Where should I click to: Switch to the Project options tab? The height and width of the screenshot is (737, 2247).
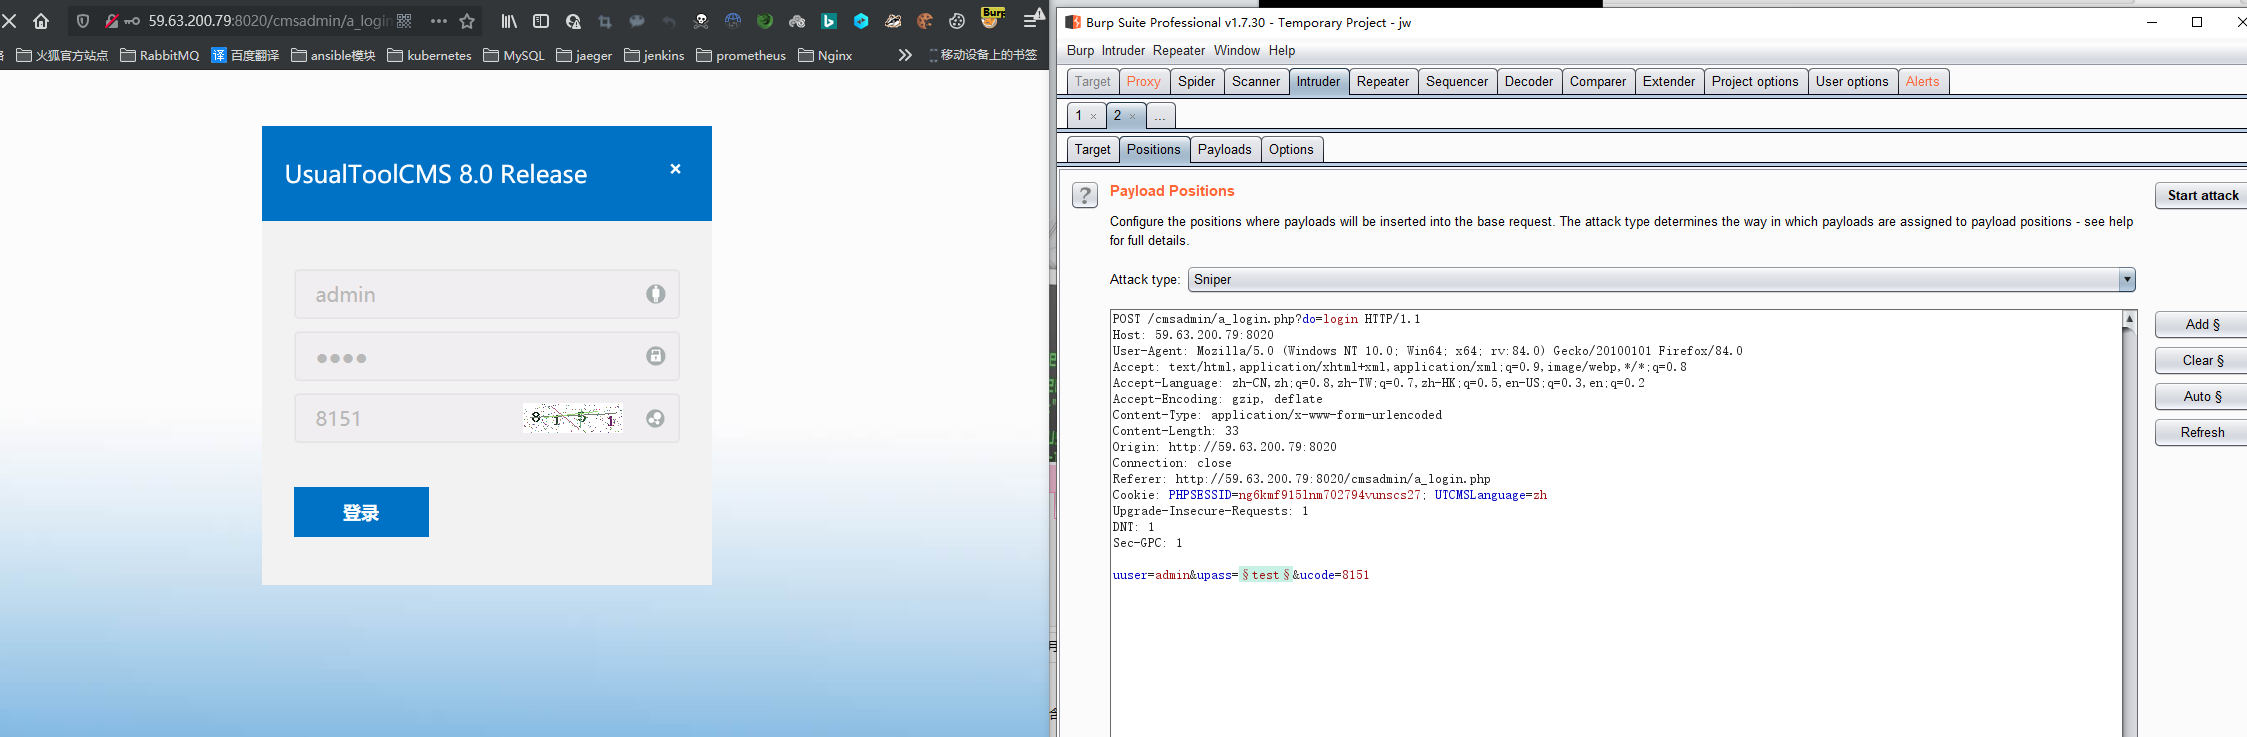(x=1755, y=81)
